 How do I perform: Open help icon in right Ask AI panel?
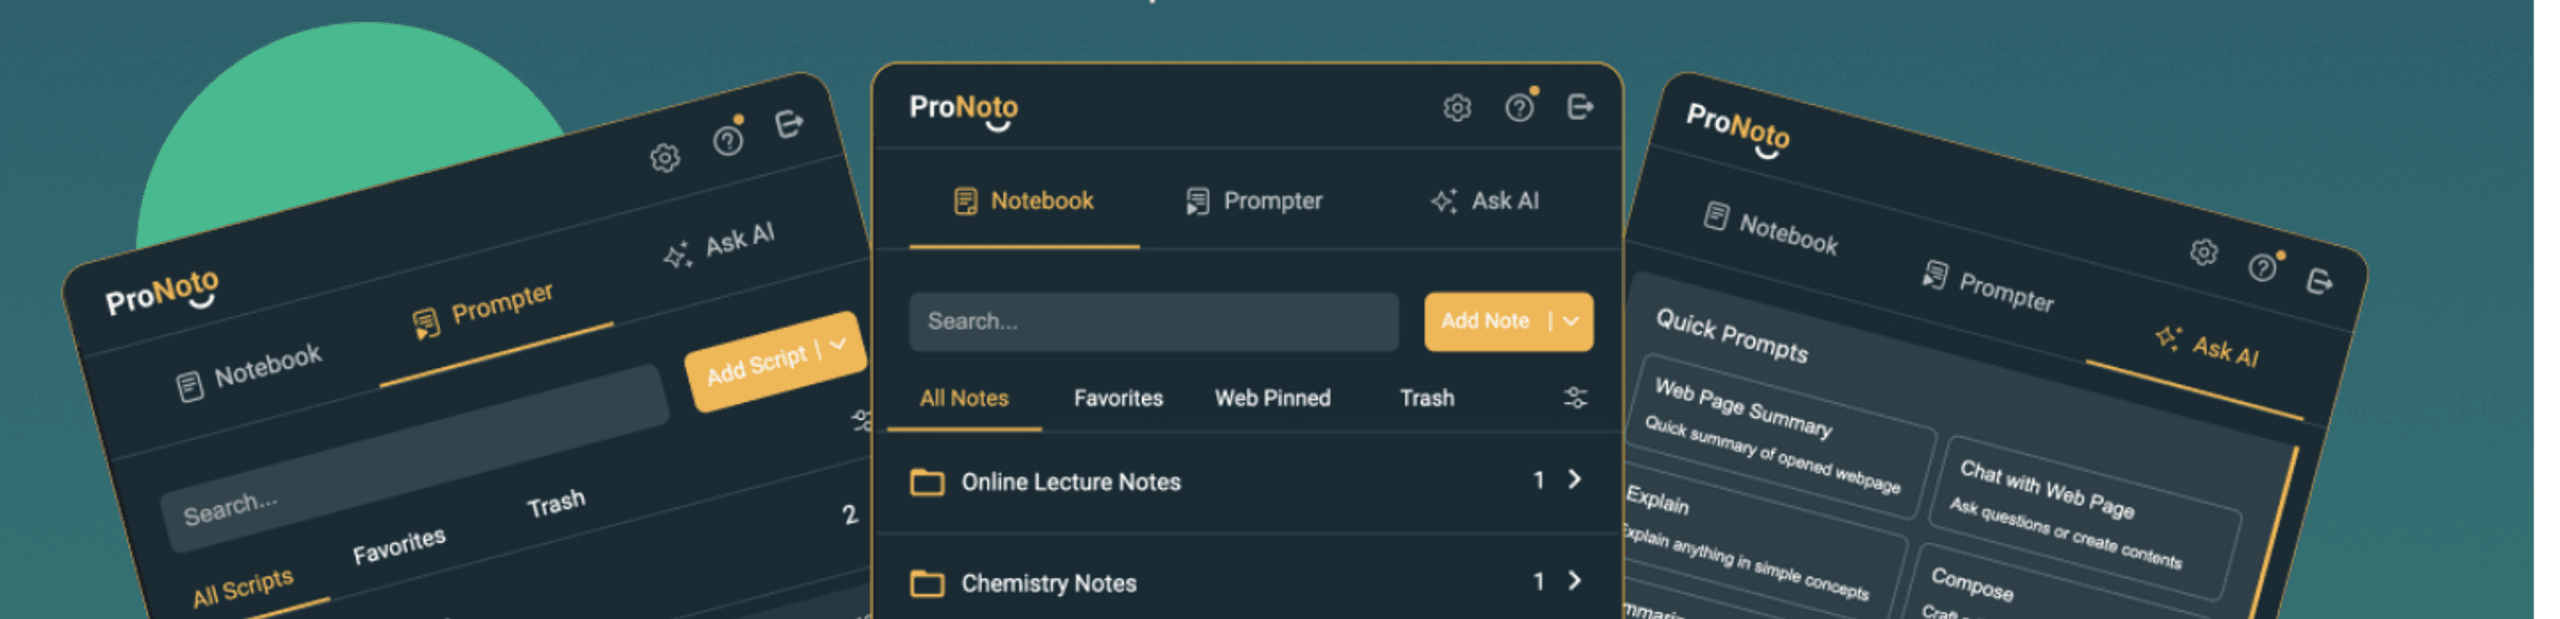click(x=2263, y=268)
